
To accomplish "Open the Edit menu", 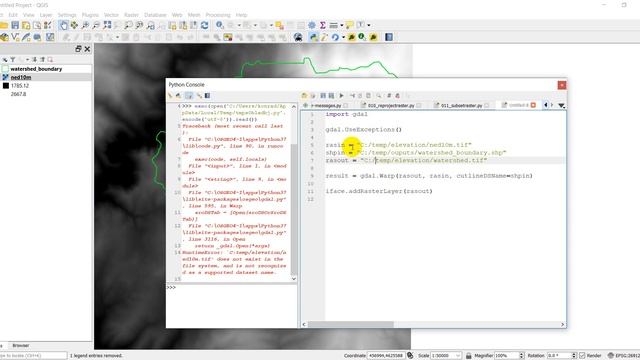I will 13,15.
